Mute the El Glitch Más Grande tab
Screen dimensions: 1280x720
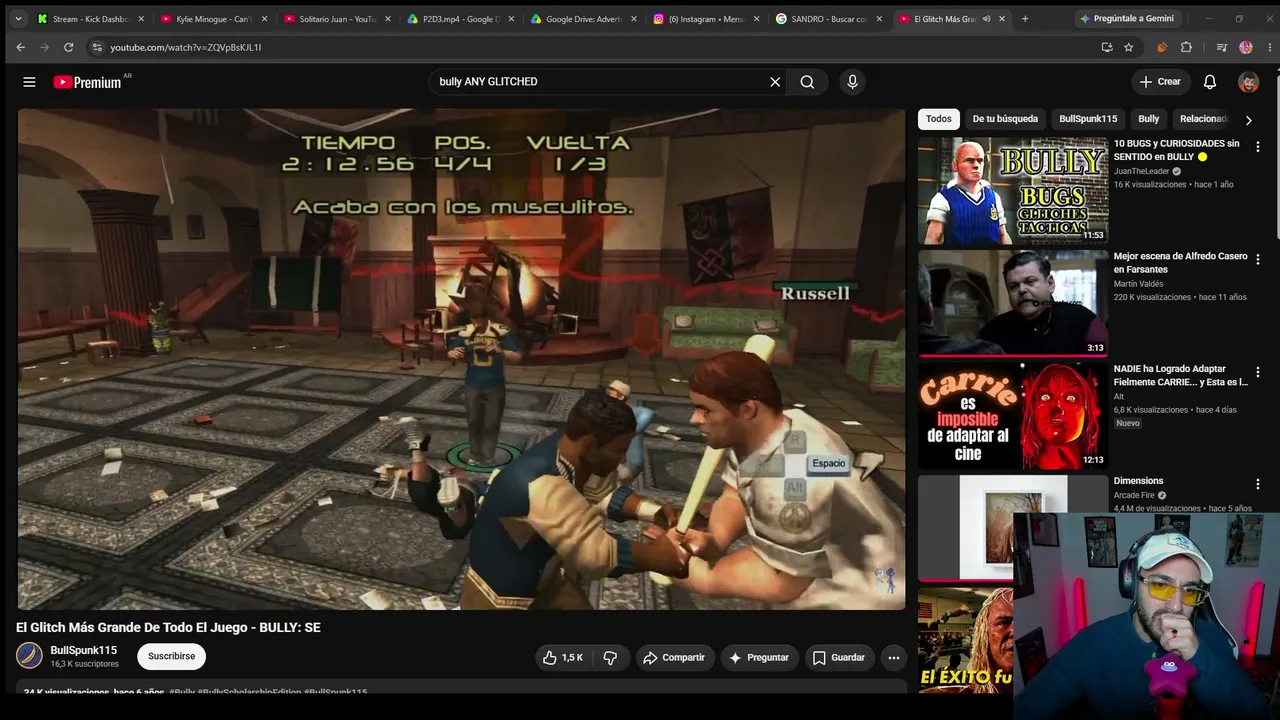pyautogui.click(x=986, y=19)
